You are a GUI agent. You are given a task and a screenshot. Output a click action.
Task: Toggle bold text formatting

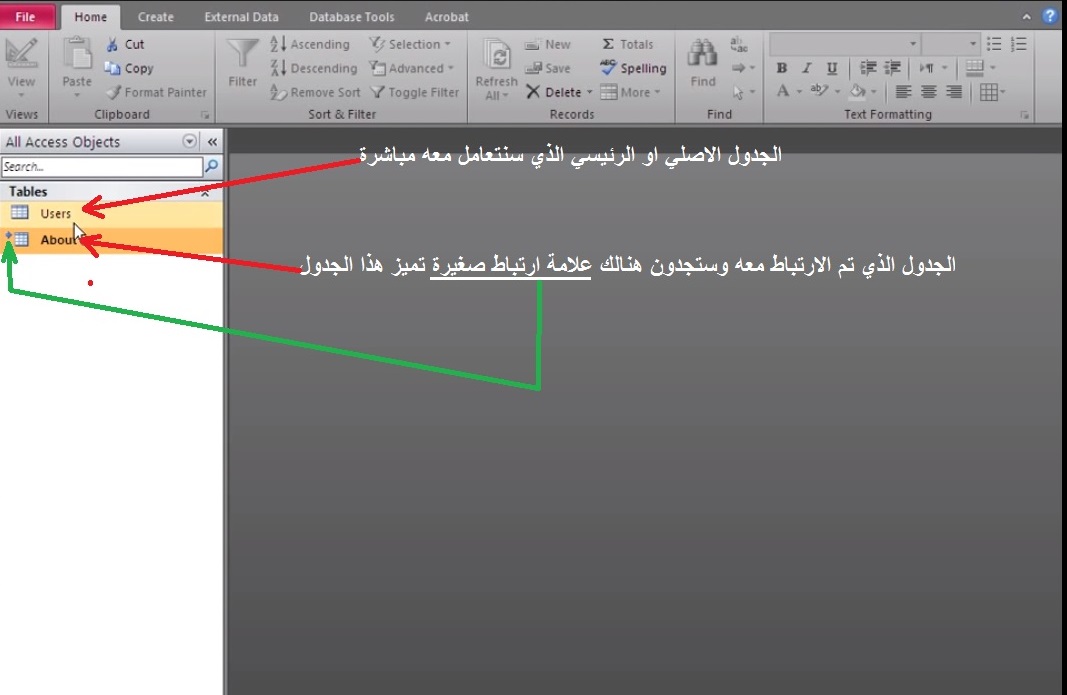click(782, 67)
